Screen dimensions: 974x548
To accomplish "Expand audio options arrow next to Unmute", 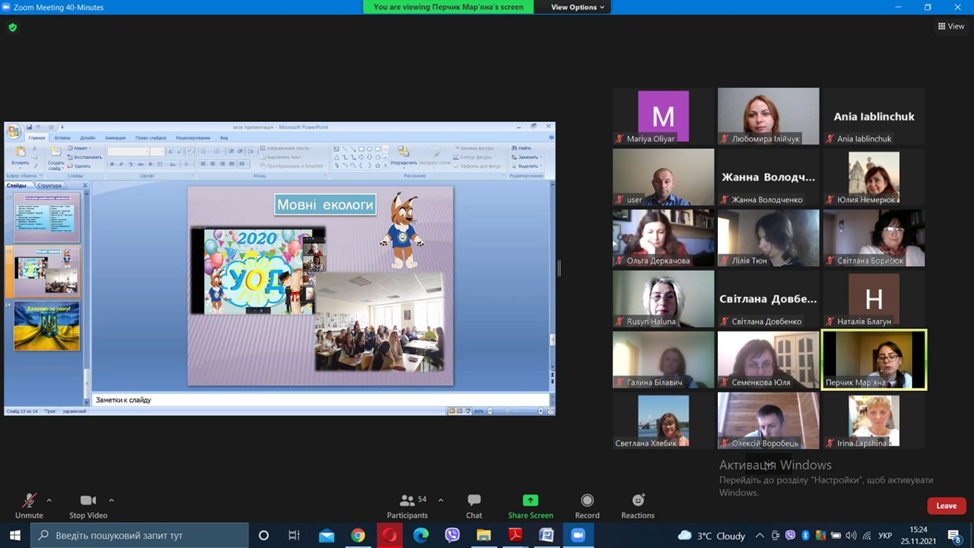I will (x=49, y=500).
